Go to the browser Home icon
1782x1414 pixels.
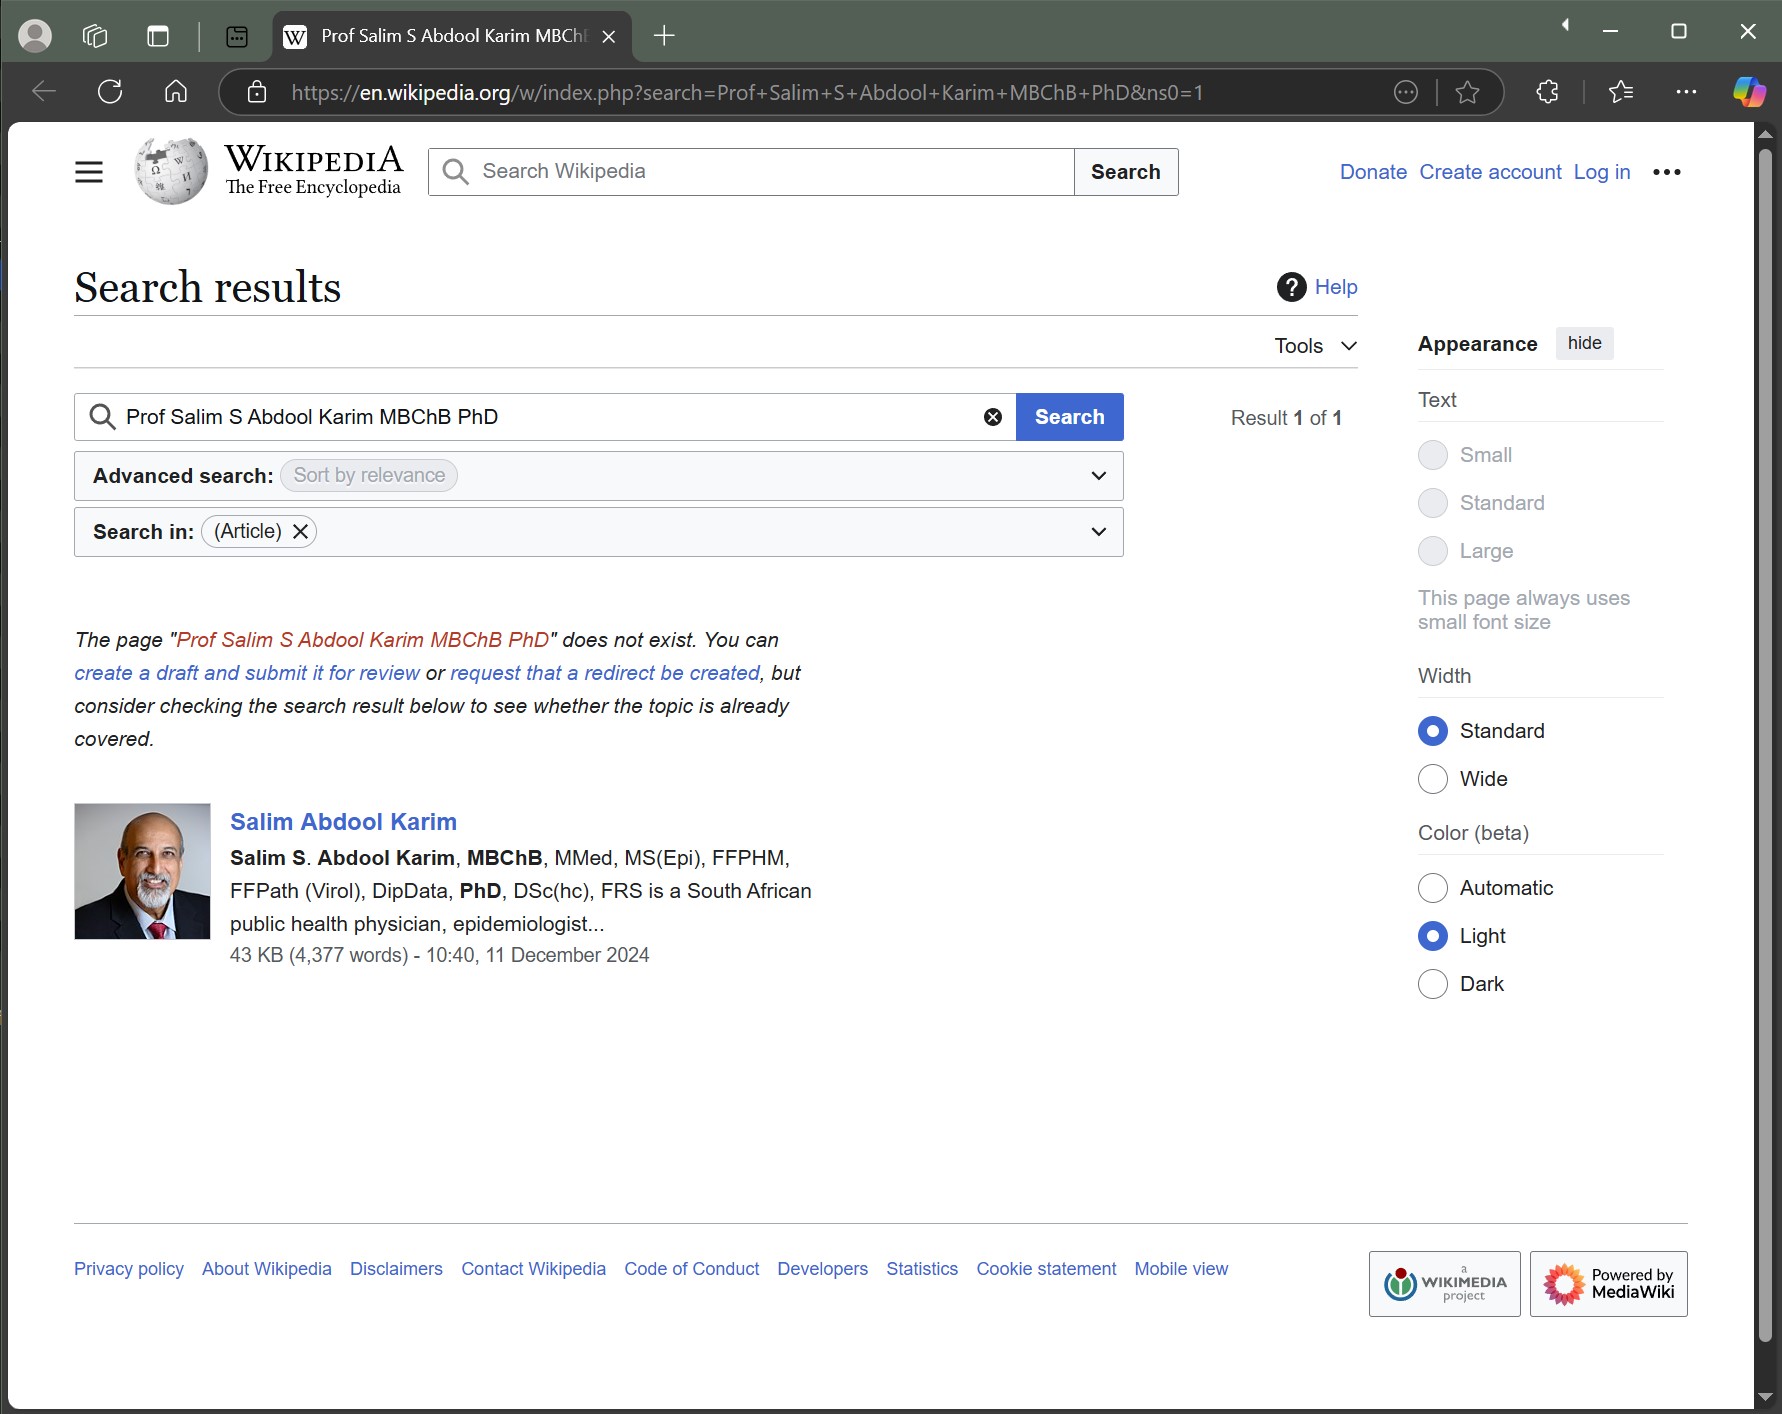[x=176, y=92]
